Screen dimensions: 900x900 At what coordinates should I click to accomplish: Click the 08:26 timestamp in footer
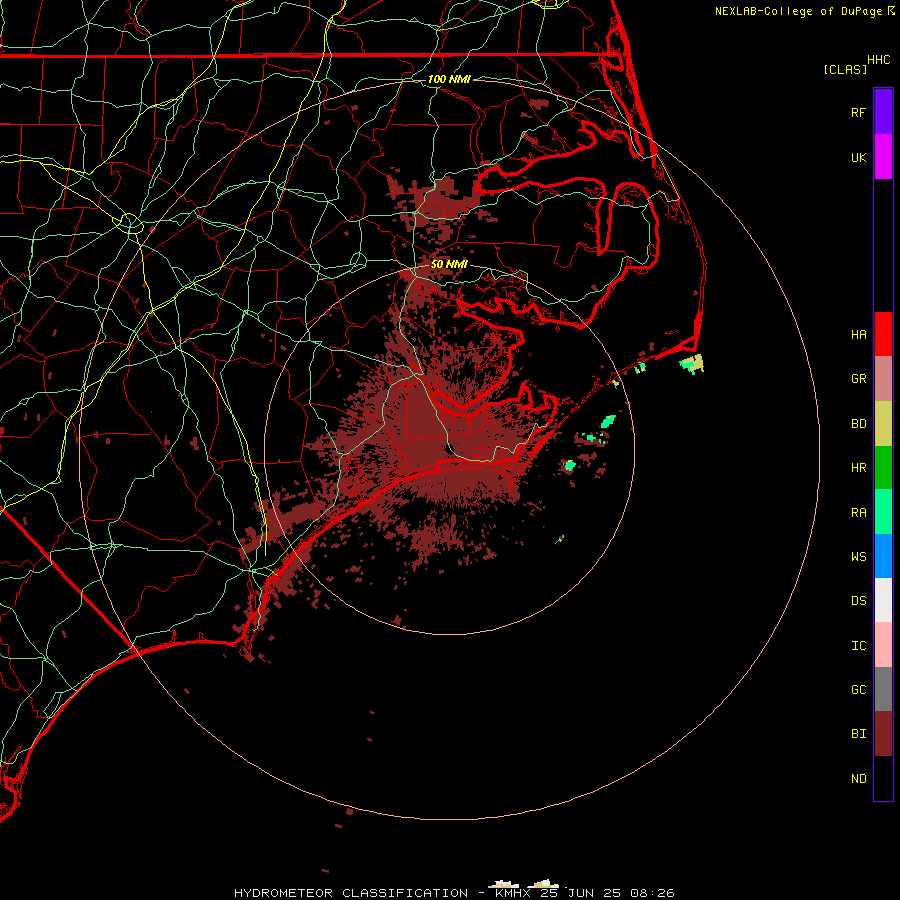click(x=651, y=893)
